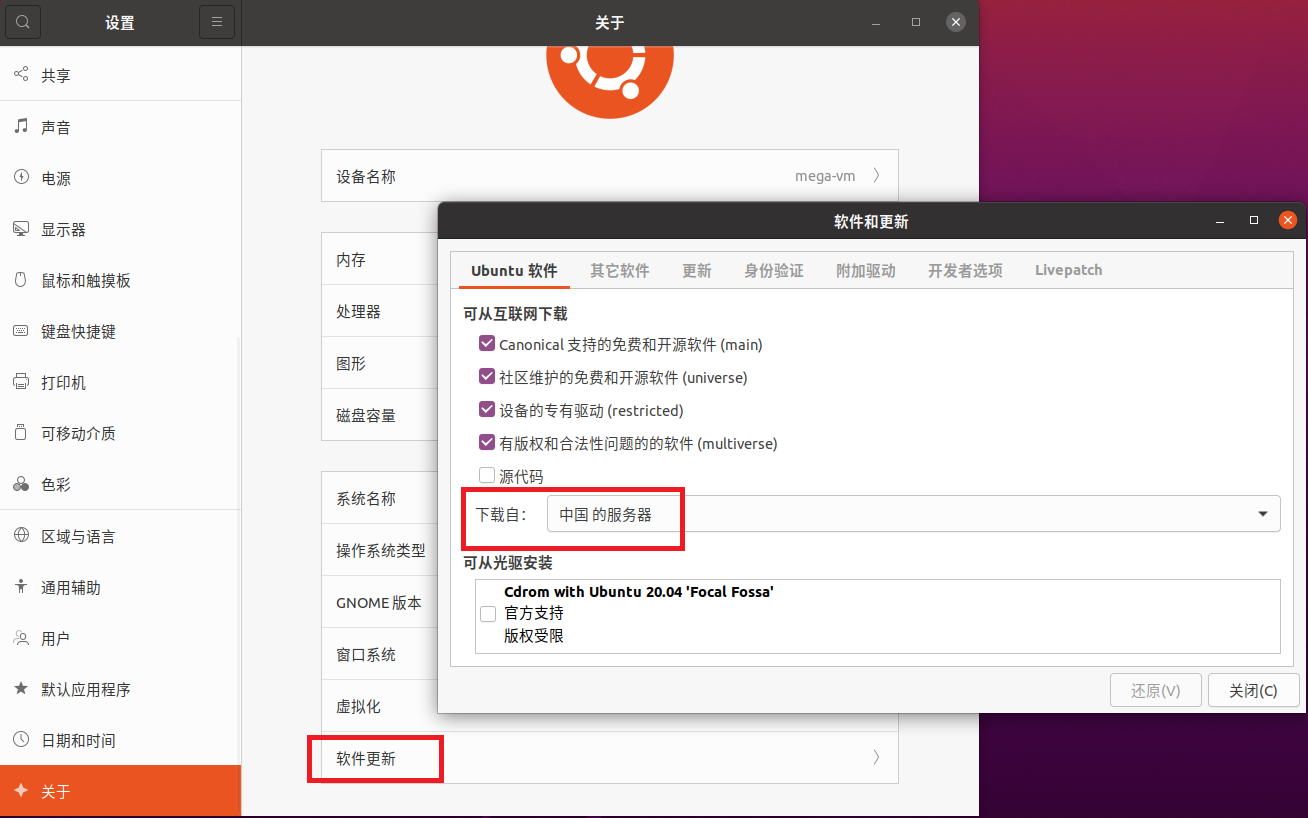Click the About (关于) sparkle icon
Image resolution: width=1308 pixels, height=818 pixels.
pyautogui.click(x=21, y=791)
